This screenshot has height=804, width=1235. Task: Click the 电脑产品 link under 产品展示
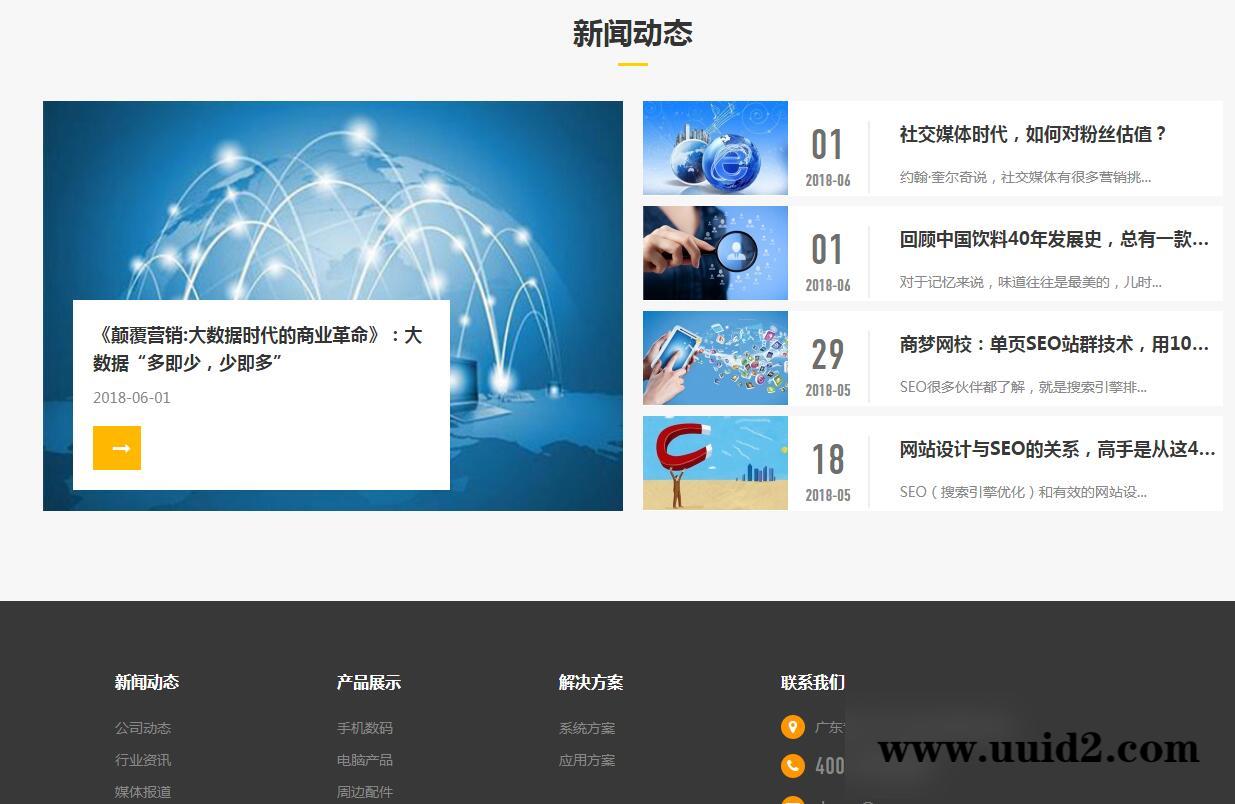[364, 759]
